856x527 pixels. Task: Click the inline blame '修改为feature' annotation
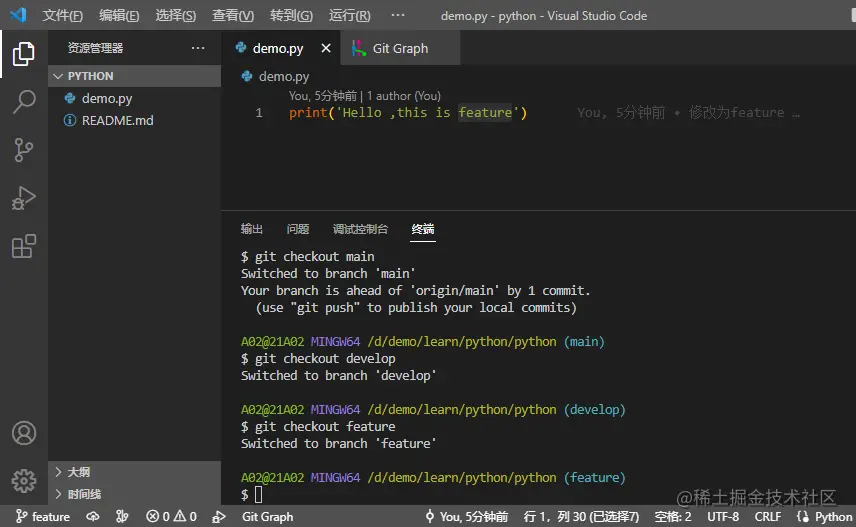coord(736,112)
